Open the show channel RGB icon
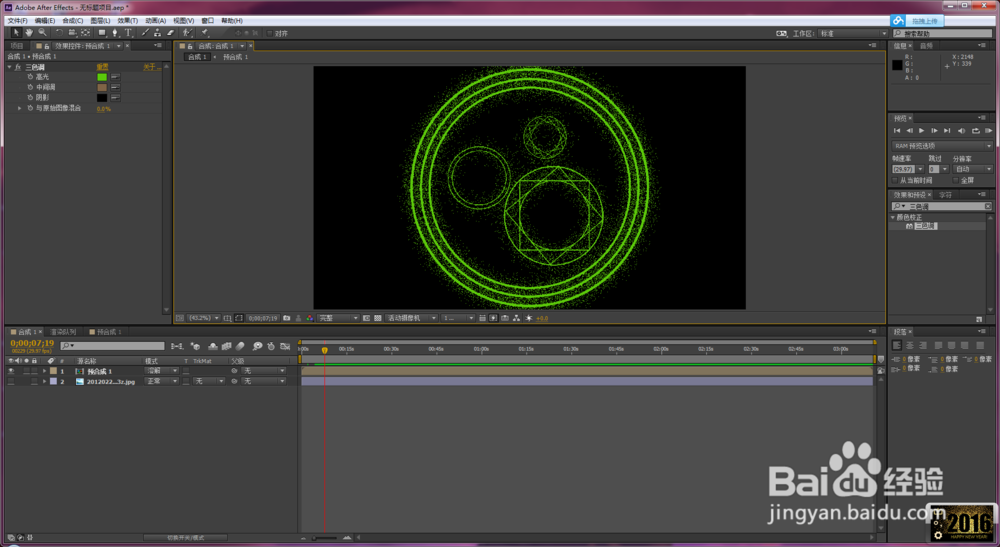The width and height of the screenshot is (1000, 547). point(310,317)
